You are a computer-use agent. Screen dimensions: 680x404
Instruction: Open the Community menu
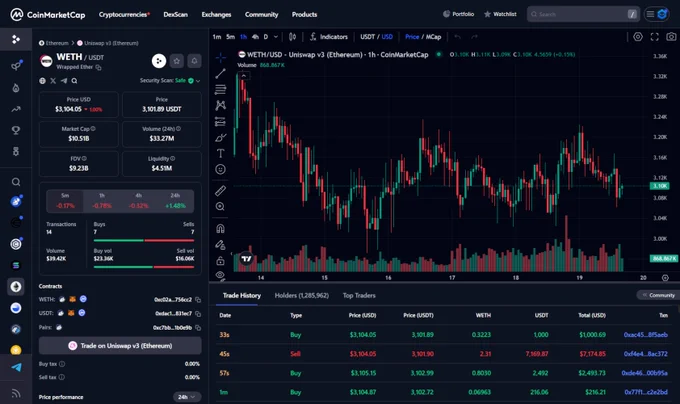(262, 14)
